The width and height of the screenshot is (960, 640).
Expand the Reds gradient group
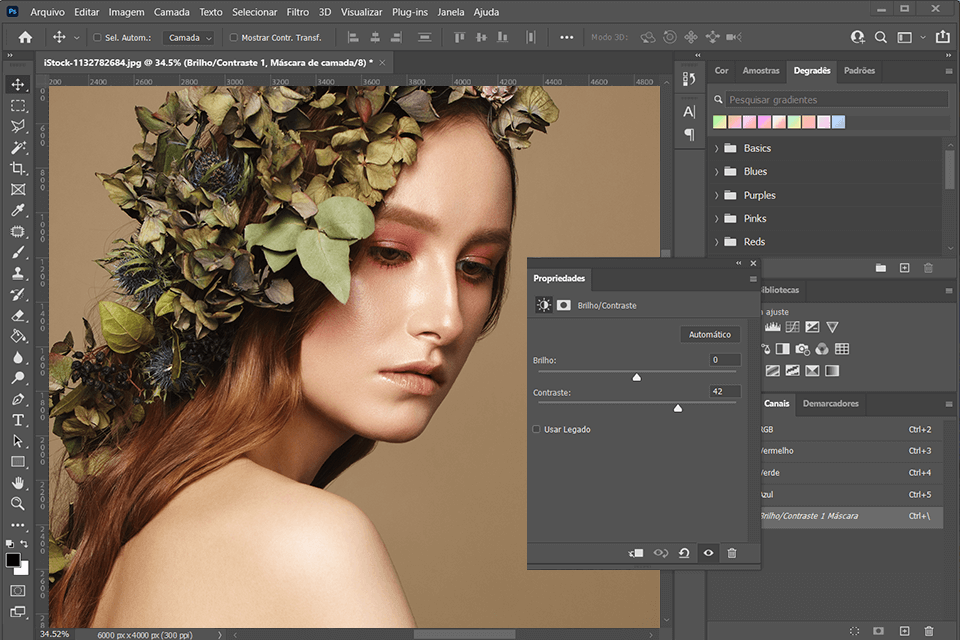coord(716,241)
